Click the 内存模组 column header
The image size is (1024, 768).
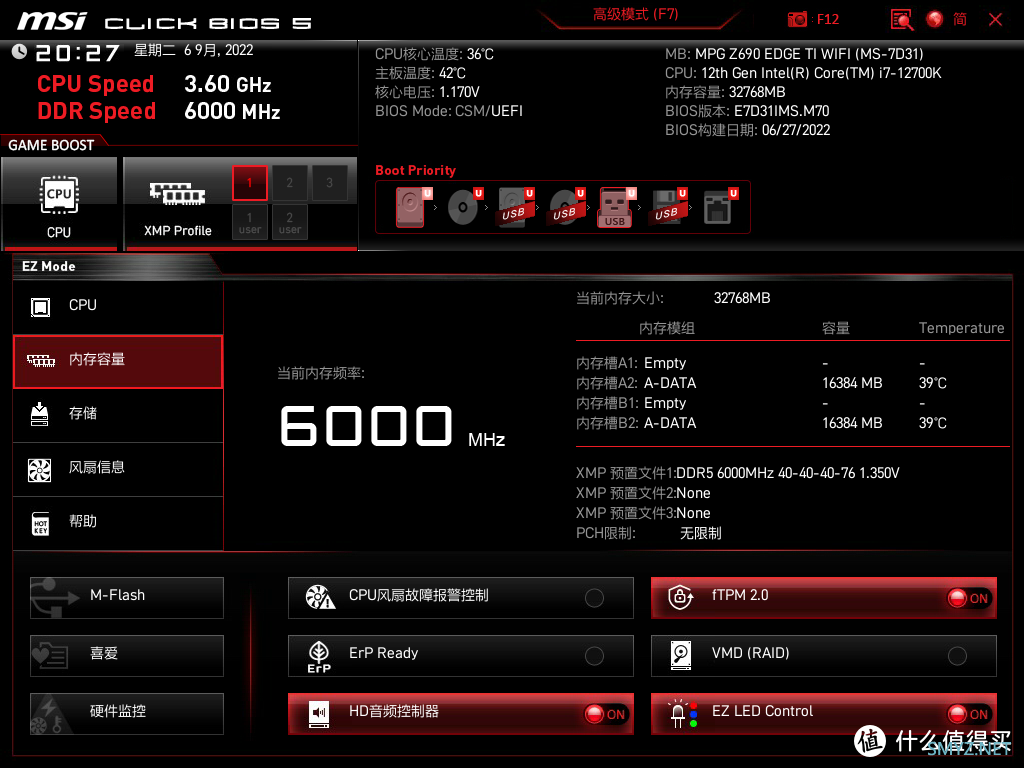pyautogui.click(x=667, y=328)
